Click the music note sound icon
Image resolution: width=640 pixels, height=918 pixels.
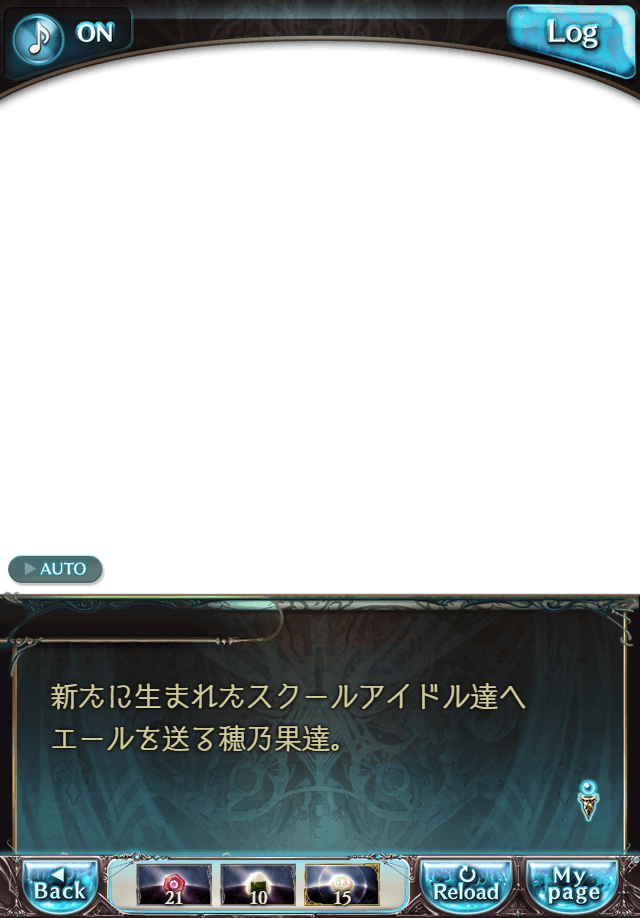(x=38, y=38)
